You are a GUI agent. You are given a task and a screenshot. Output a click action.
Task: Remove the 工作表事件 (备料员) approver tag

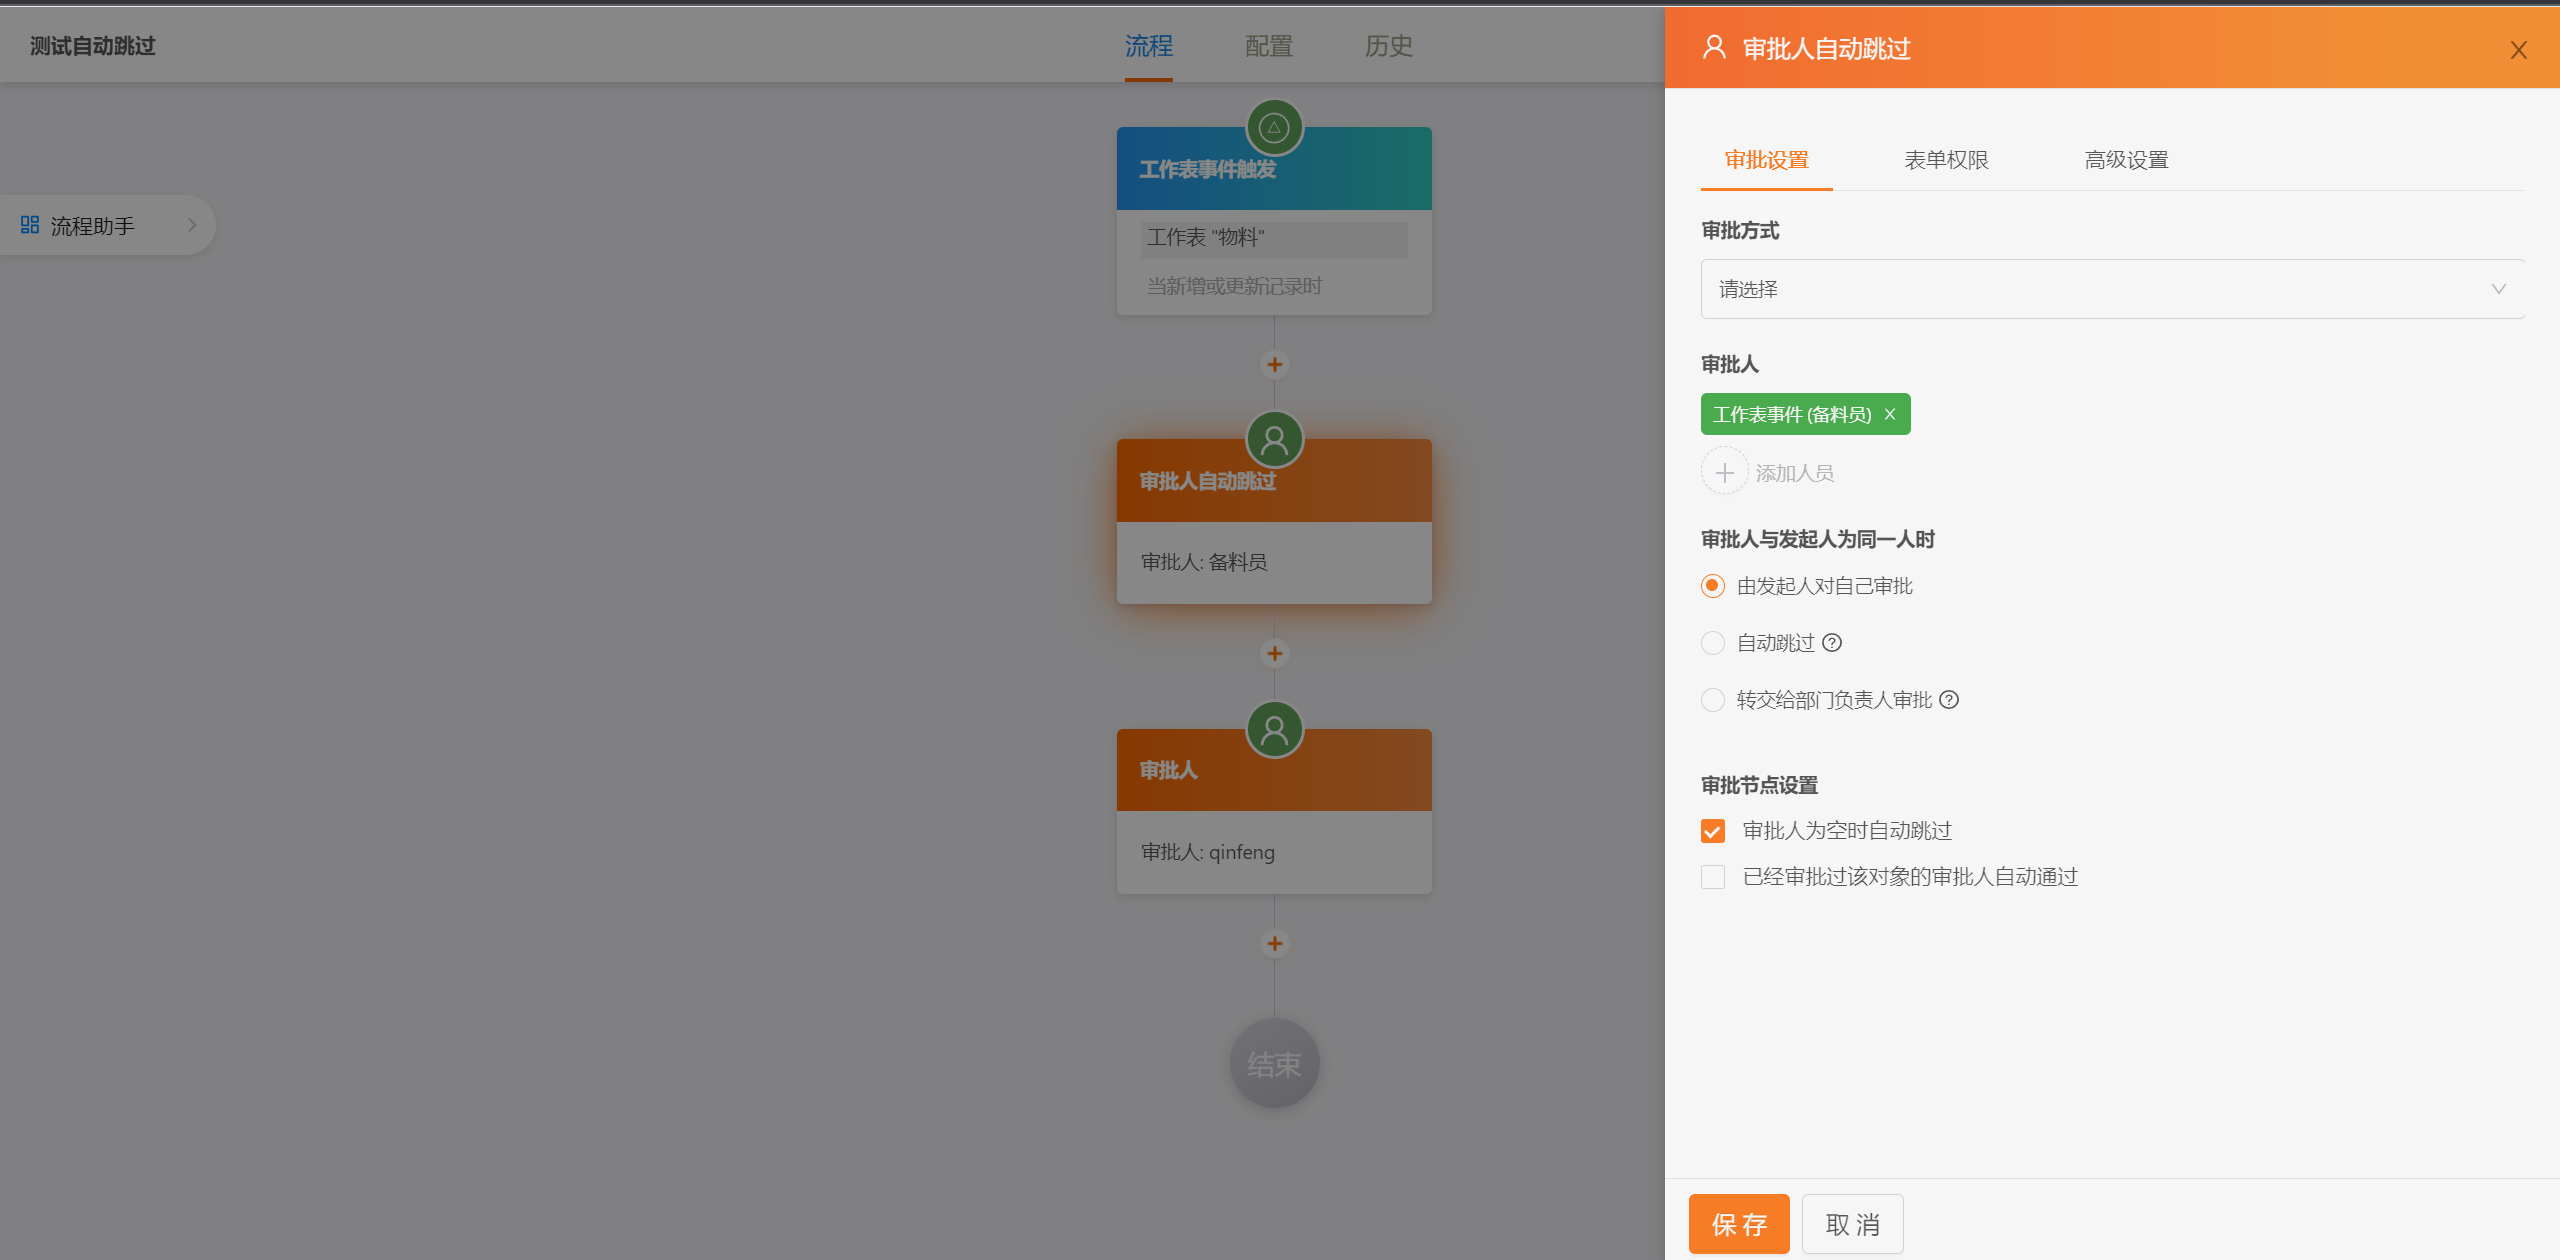(1890, 414)
